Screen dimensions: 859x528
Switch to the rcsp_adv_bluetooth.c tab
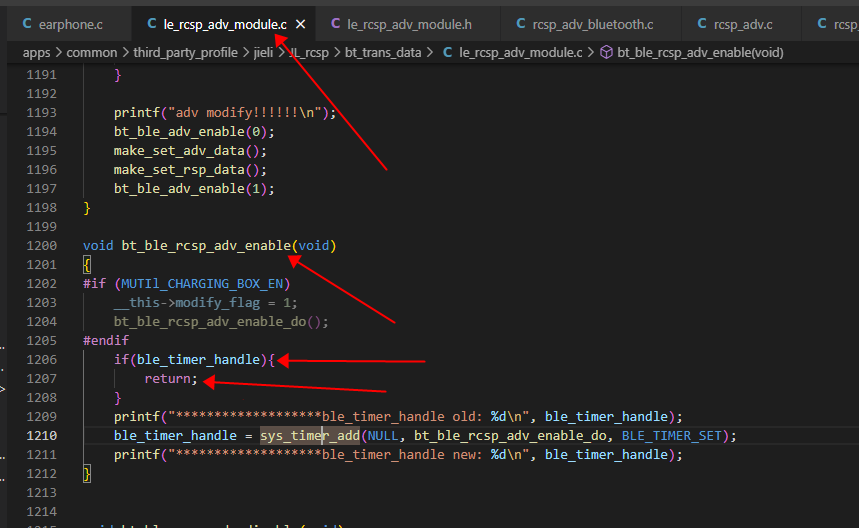click(x=592, y=25)
